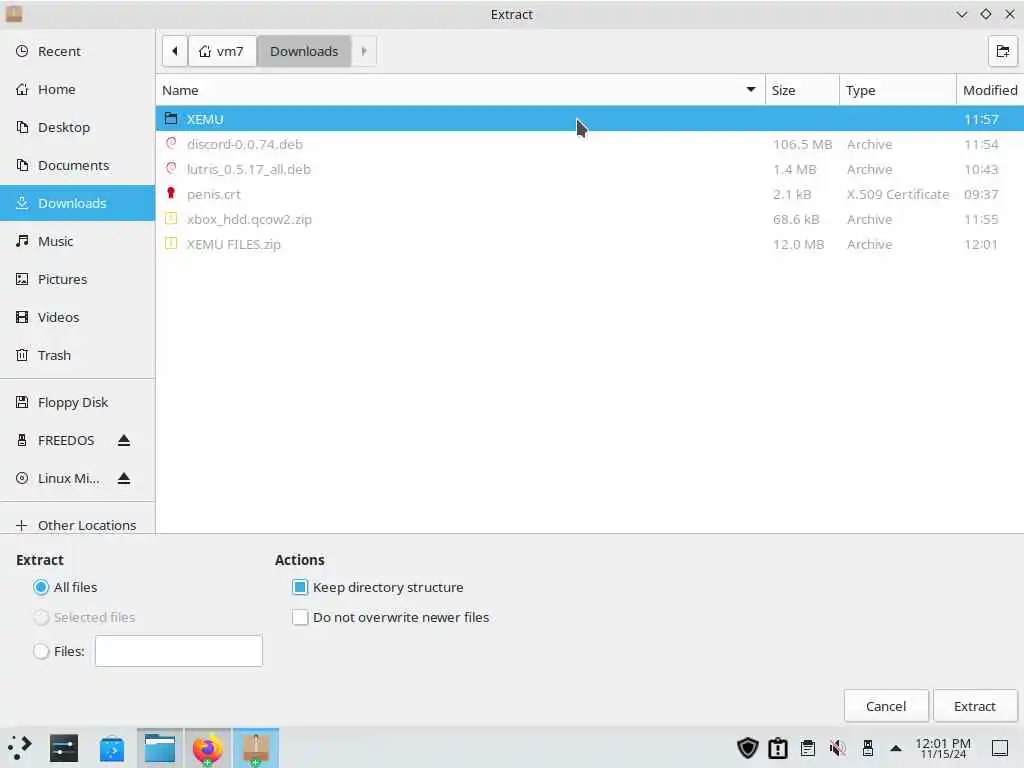Expand hidden tray icons arrow
Screen dimensions: 1024x768
896,748
